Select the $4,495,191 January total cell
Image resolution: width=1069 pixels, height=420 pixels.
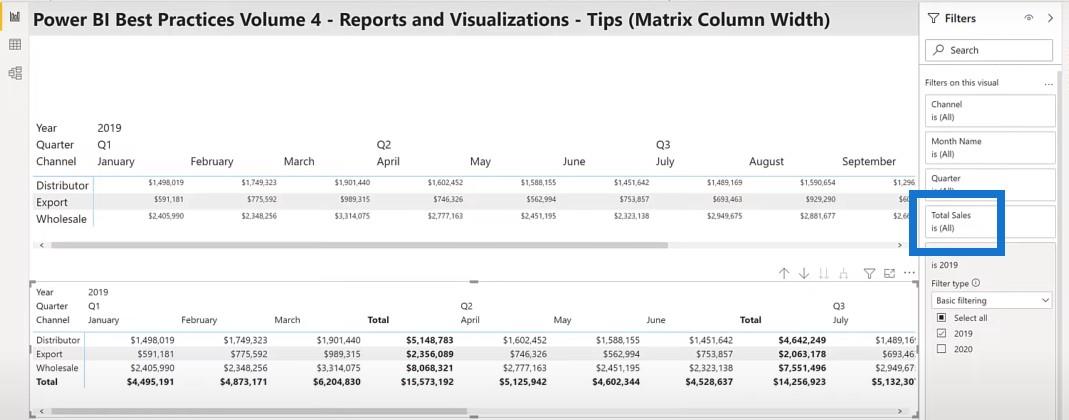[x=150, y=382]
